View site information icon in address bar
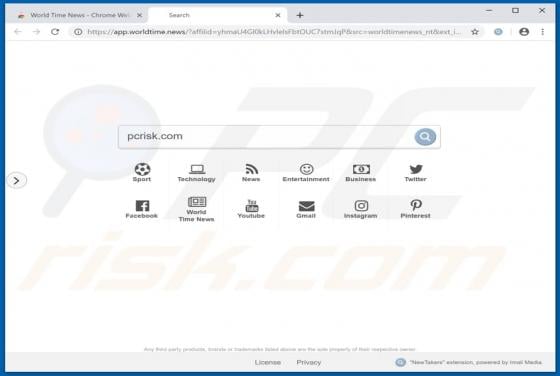Screen dimensions: 560x376 click(x=78, y=32)
